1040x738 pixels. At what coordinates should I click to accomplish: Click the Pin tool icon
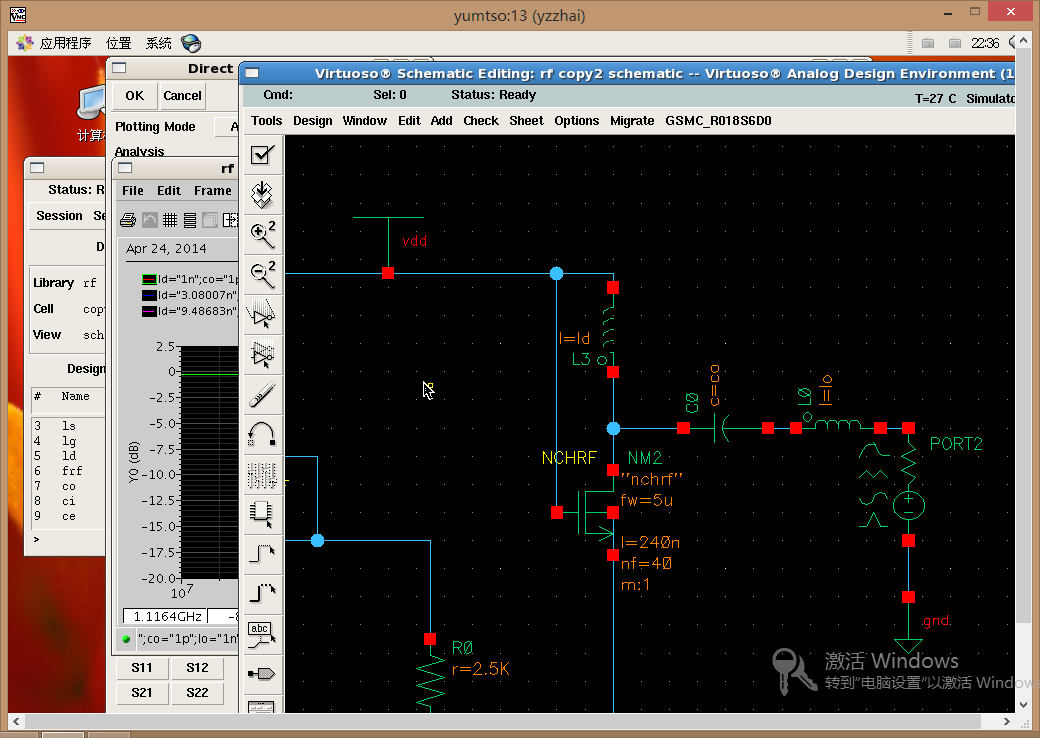tap(262, 673)
